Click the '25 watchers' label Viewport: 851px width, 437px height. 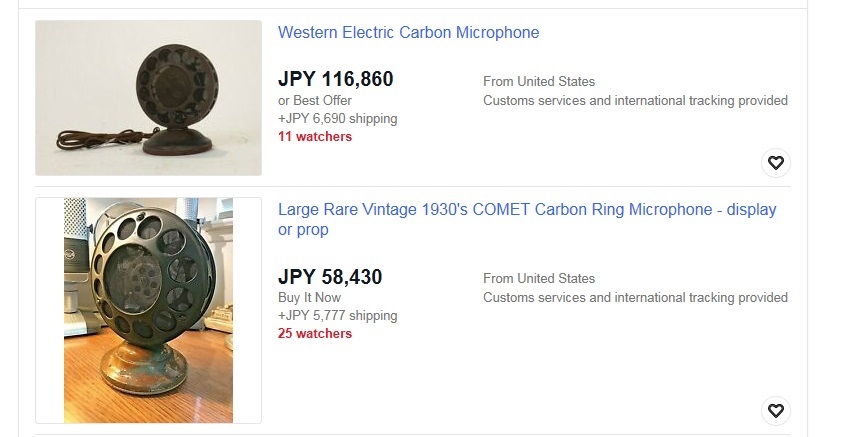click(x=315, y=333)
